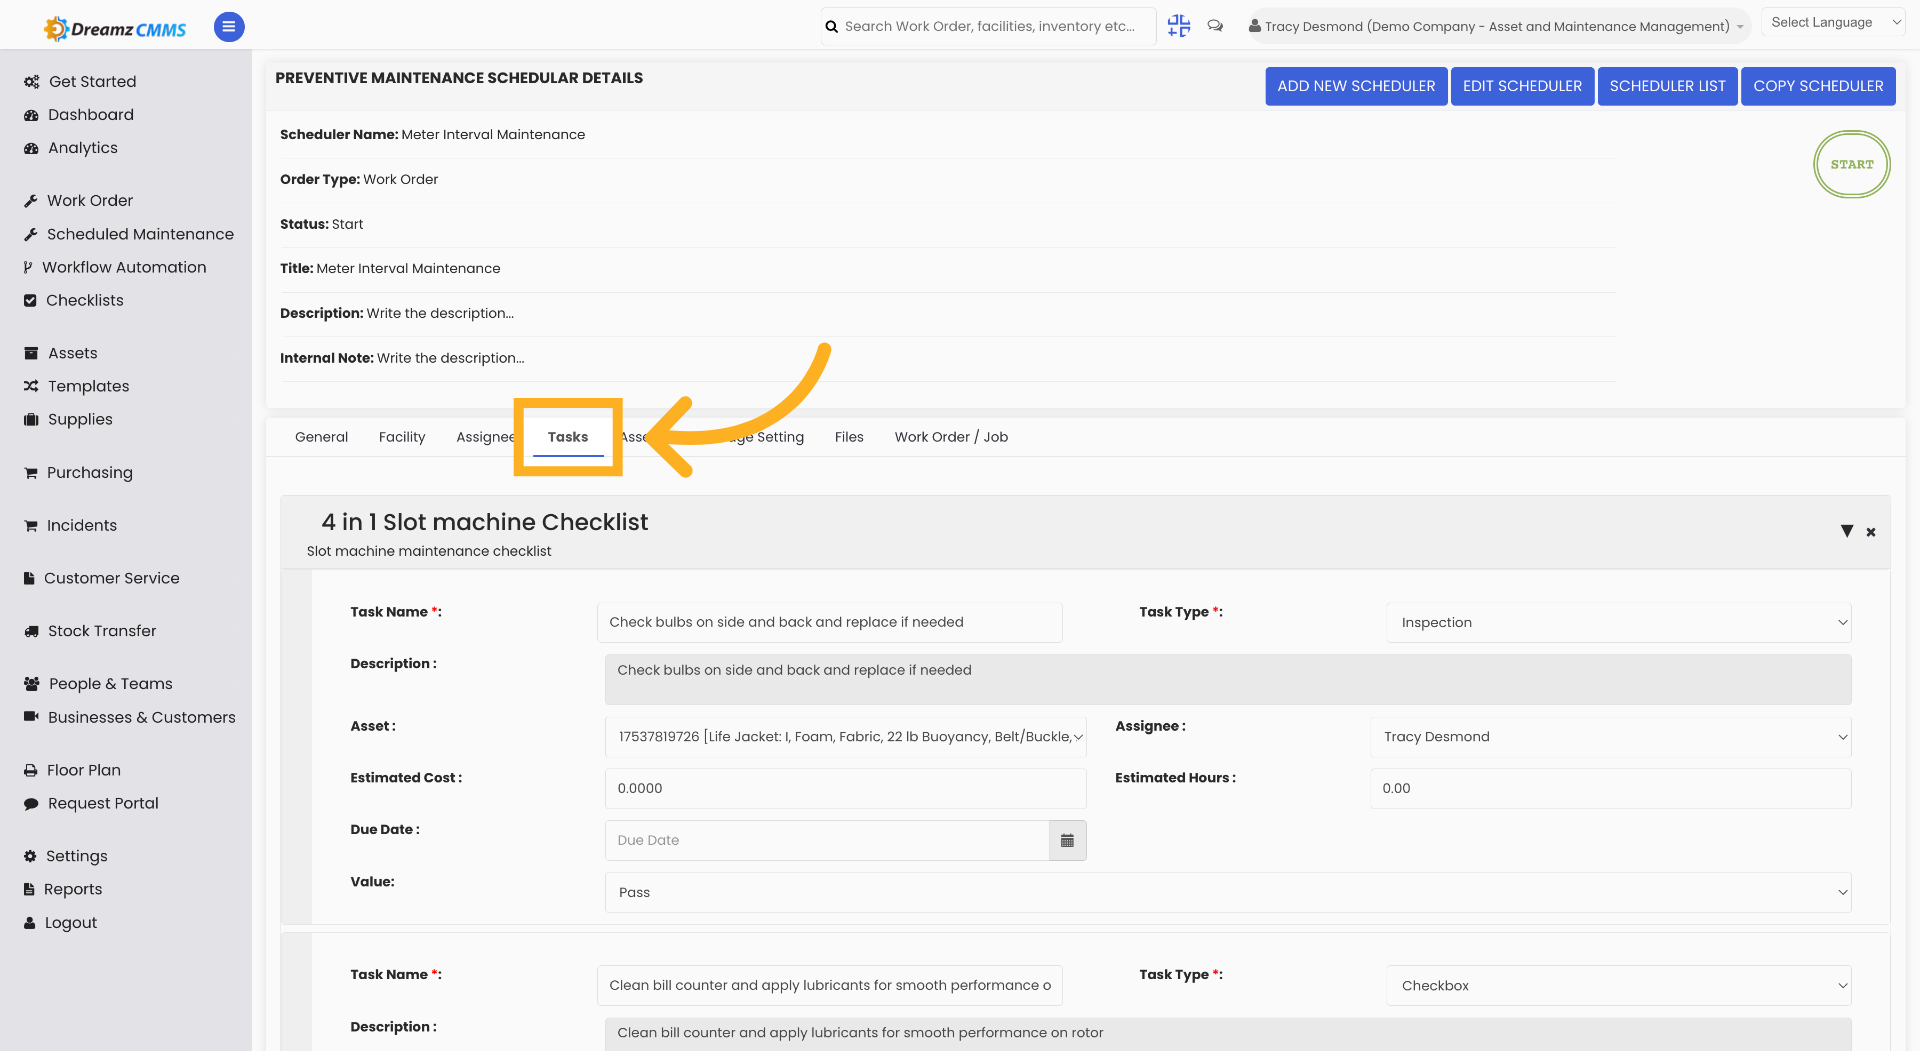The height and width of the screenshot is (1051, 1920).
Task: Click the Dreamz CMMS logo
Action: pos(115,28)
